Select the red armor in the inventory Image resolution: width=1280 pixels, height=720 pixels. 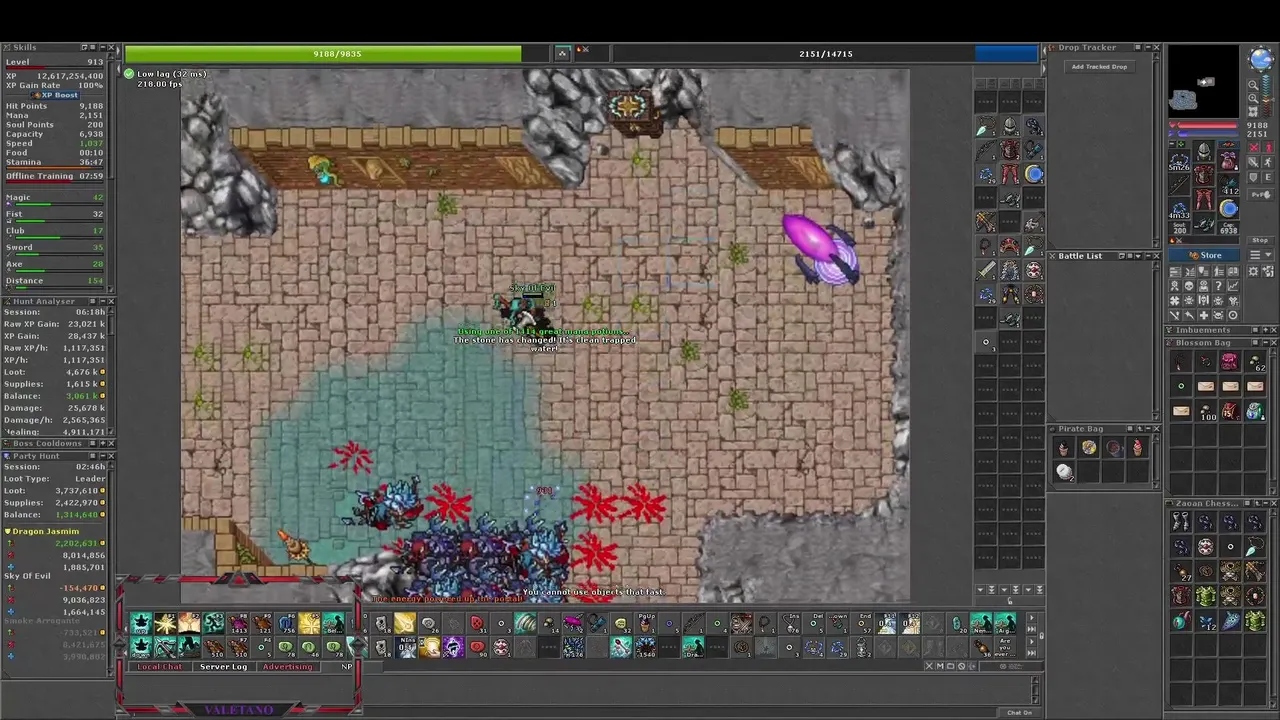1203,175
